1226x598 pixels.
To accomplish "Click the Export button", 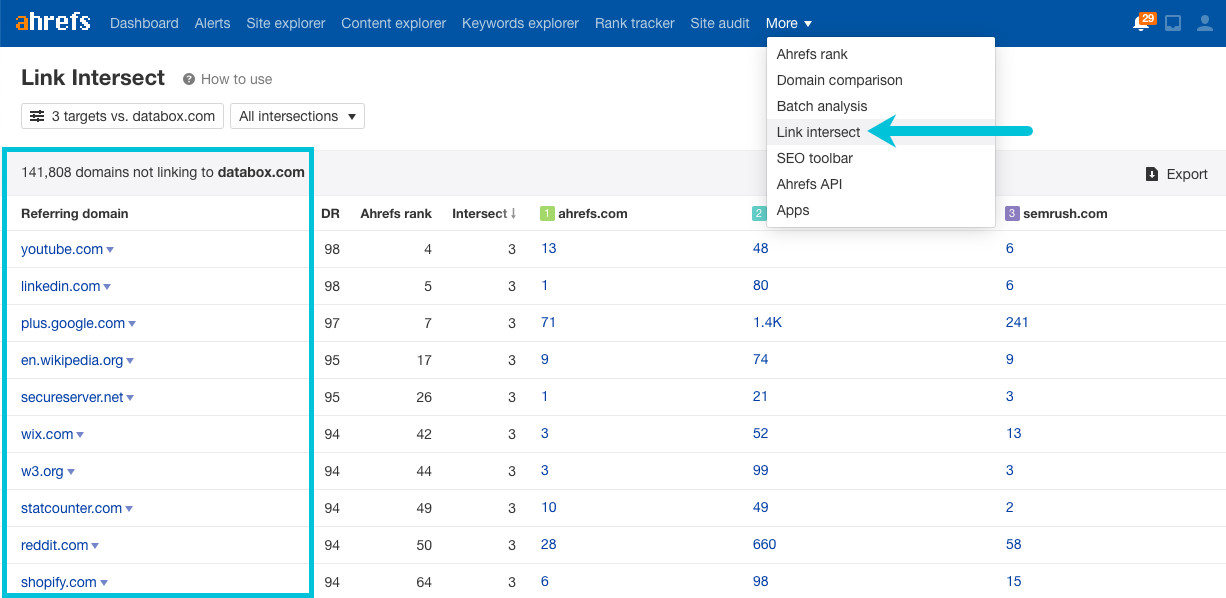I will point(1177,174).
